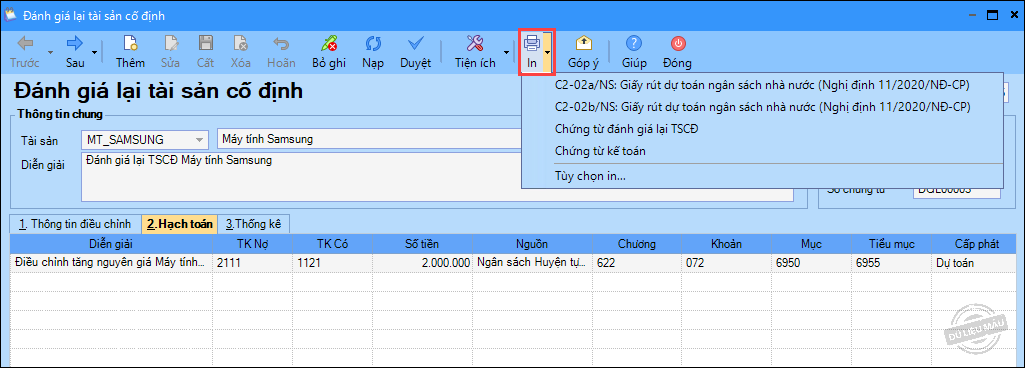Screen dimensions: 1025x368
Task: Click the In printer icon
Action: tap(533, 44)
